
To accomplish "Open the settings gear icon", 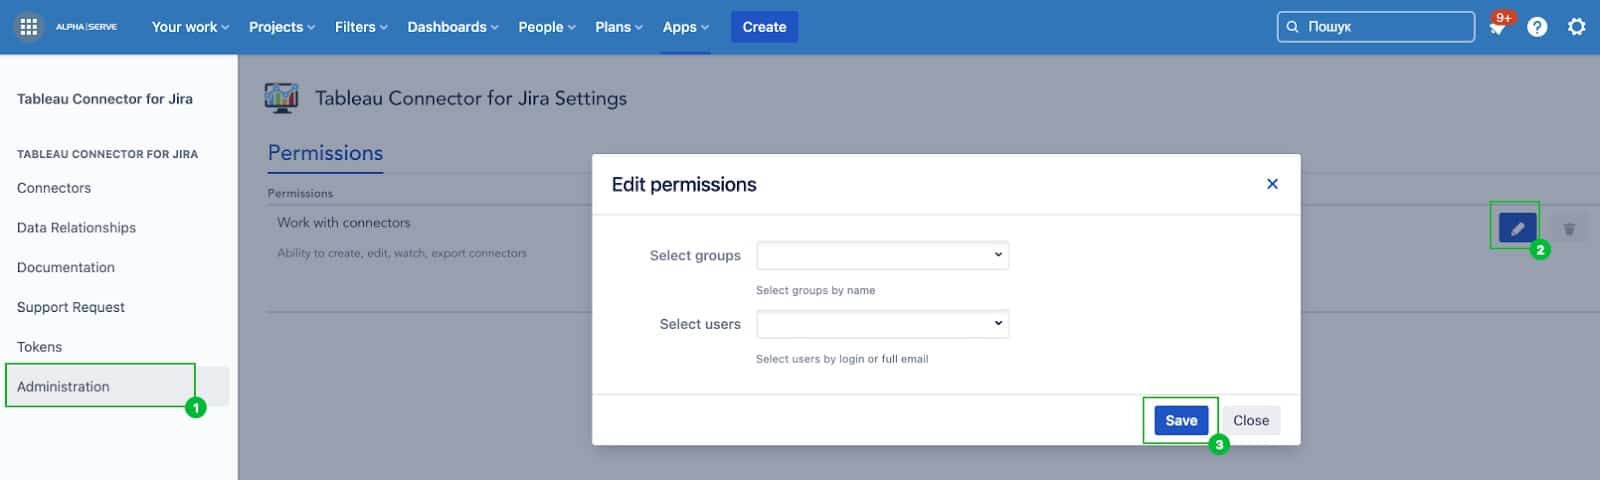I will pos(1576,27).
